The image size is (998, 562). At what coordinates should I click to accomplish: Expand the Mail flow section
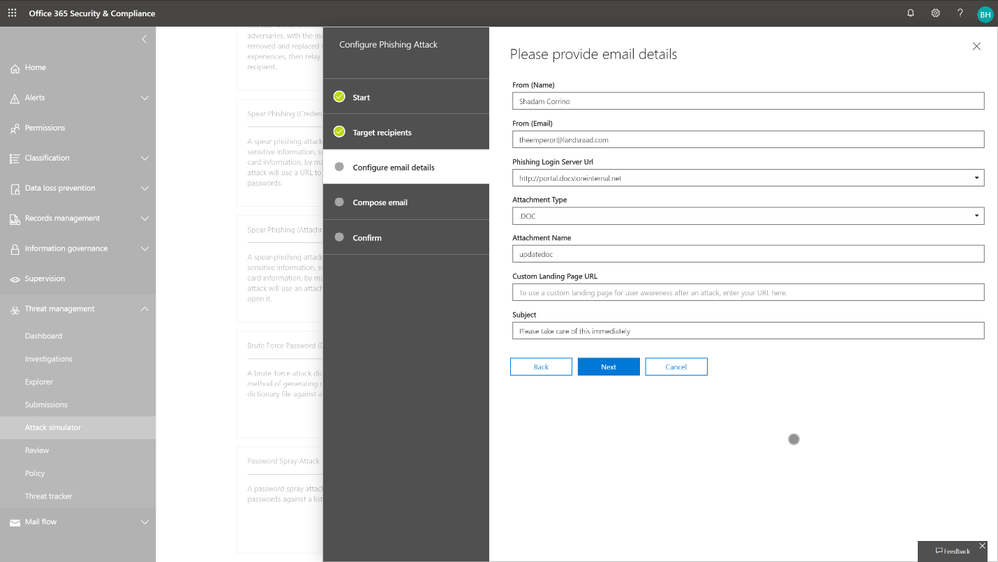click(x=144, y=522)
